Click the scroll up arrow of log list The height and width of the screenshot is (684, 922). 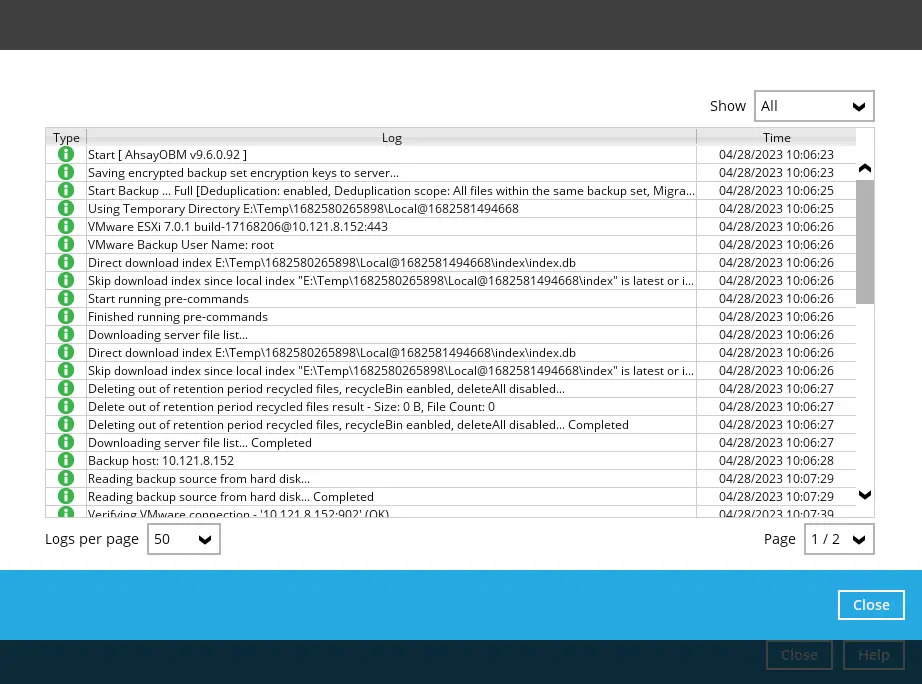[865, 169]
